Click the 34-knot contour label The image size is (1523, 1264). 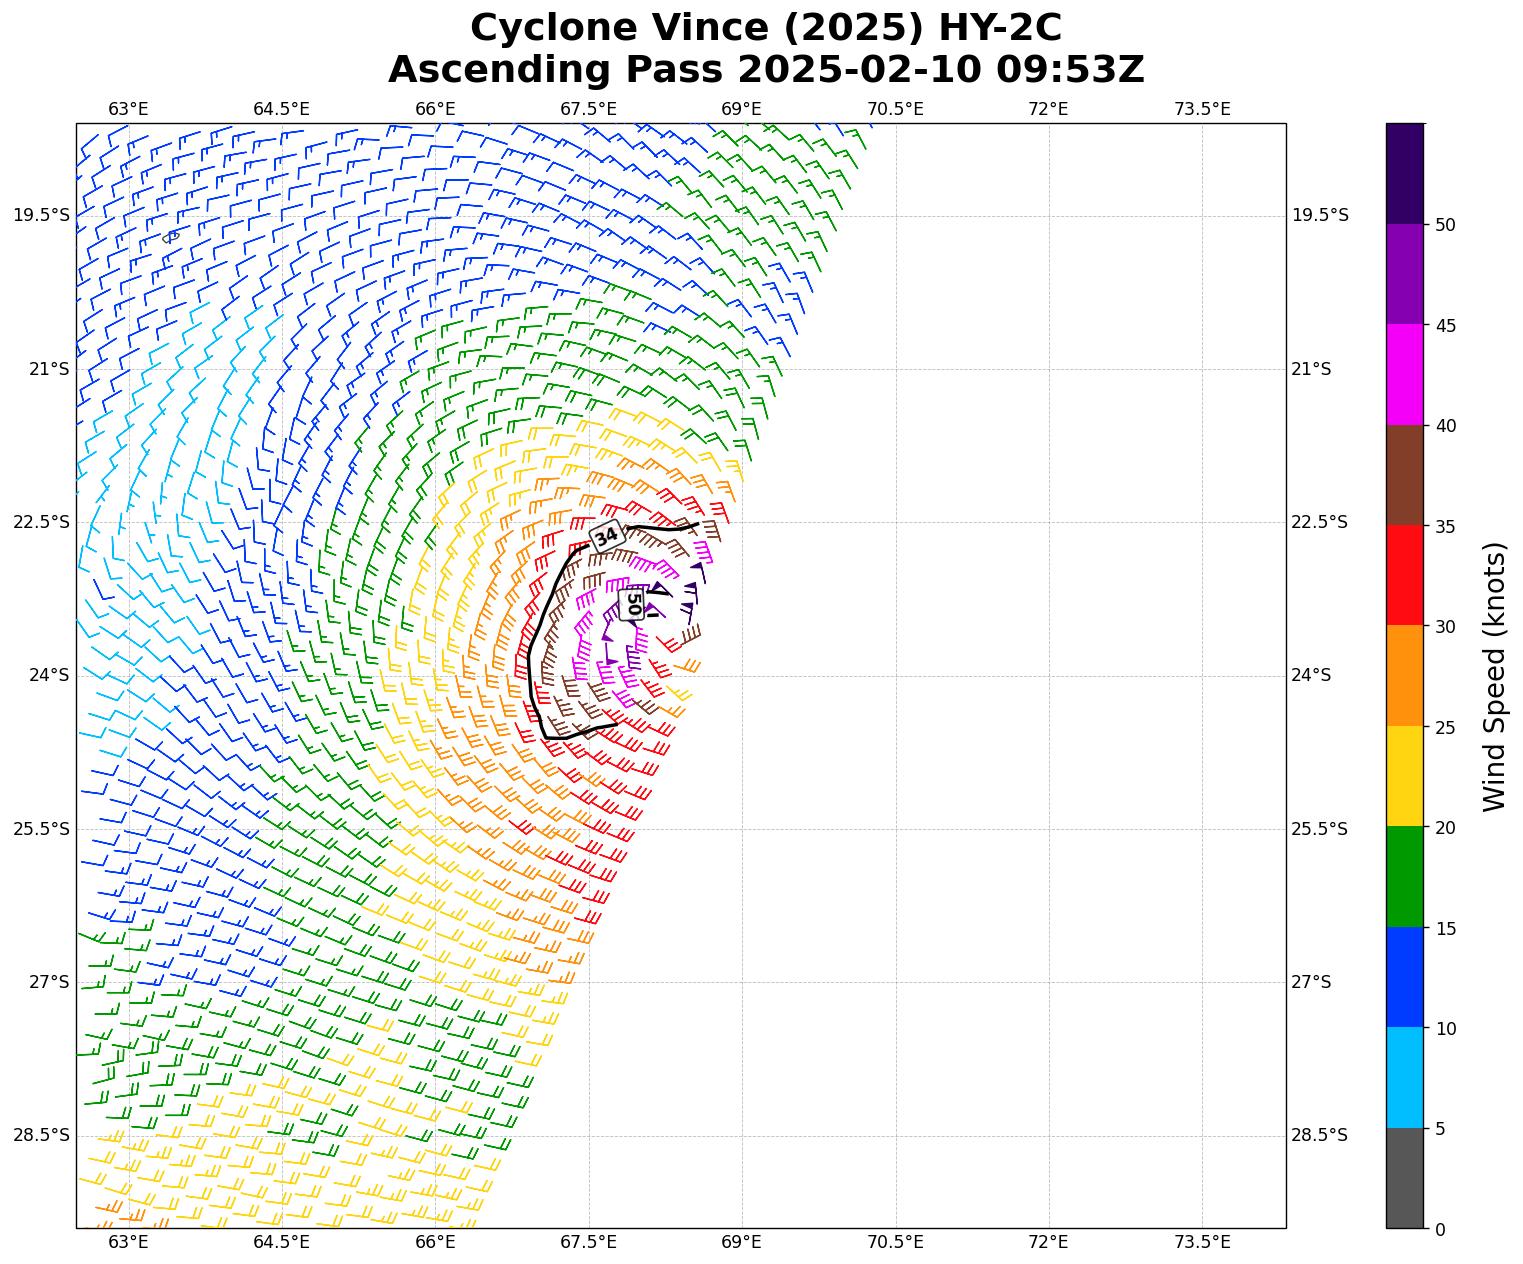click(x=606, y=536)
